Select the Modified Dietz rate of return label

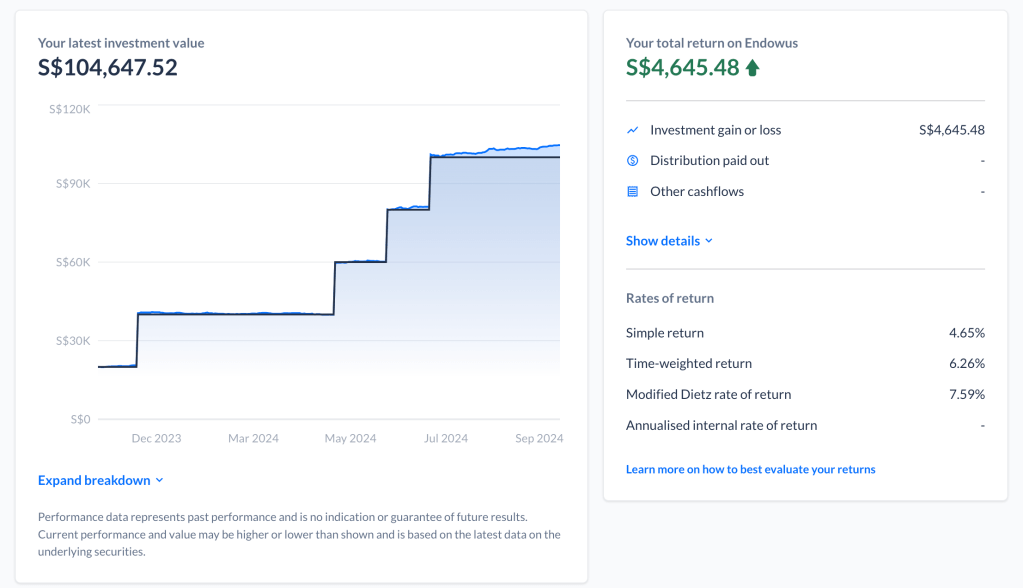pyautogui.click(x=708, y=395)
